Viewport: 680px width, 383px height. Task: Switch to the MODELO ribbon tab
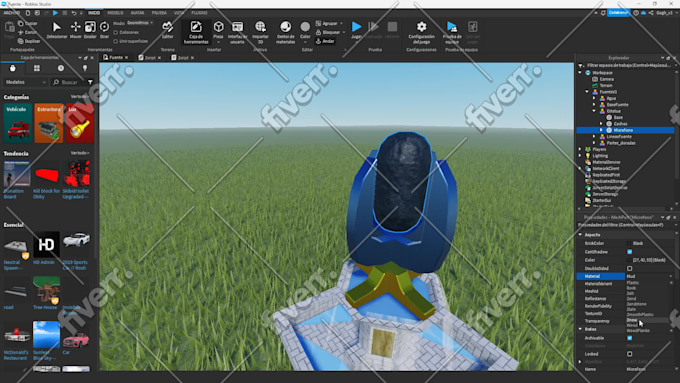[115, 13]
